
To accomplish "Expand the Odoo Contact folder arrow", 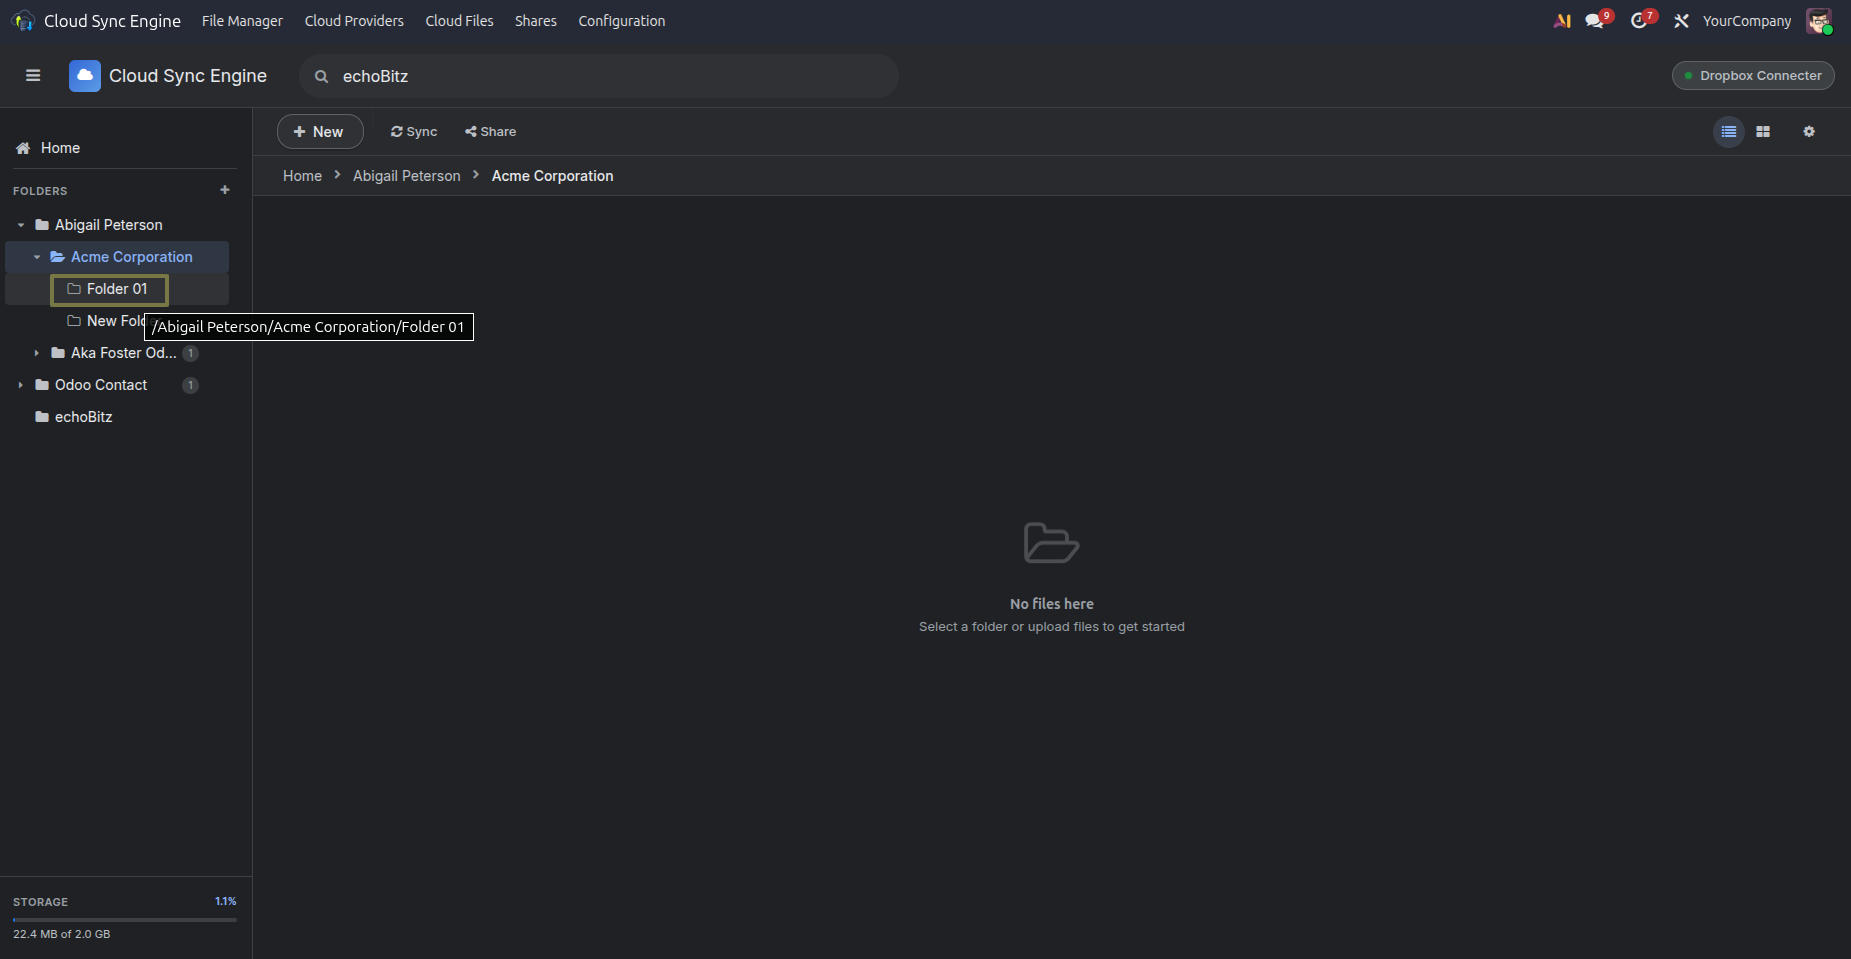I will tap(21, 385).
